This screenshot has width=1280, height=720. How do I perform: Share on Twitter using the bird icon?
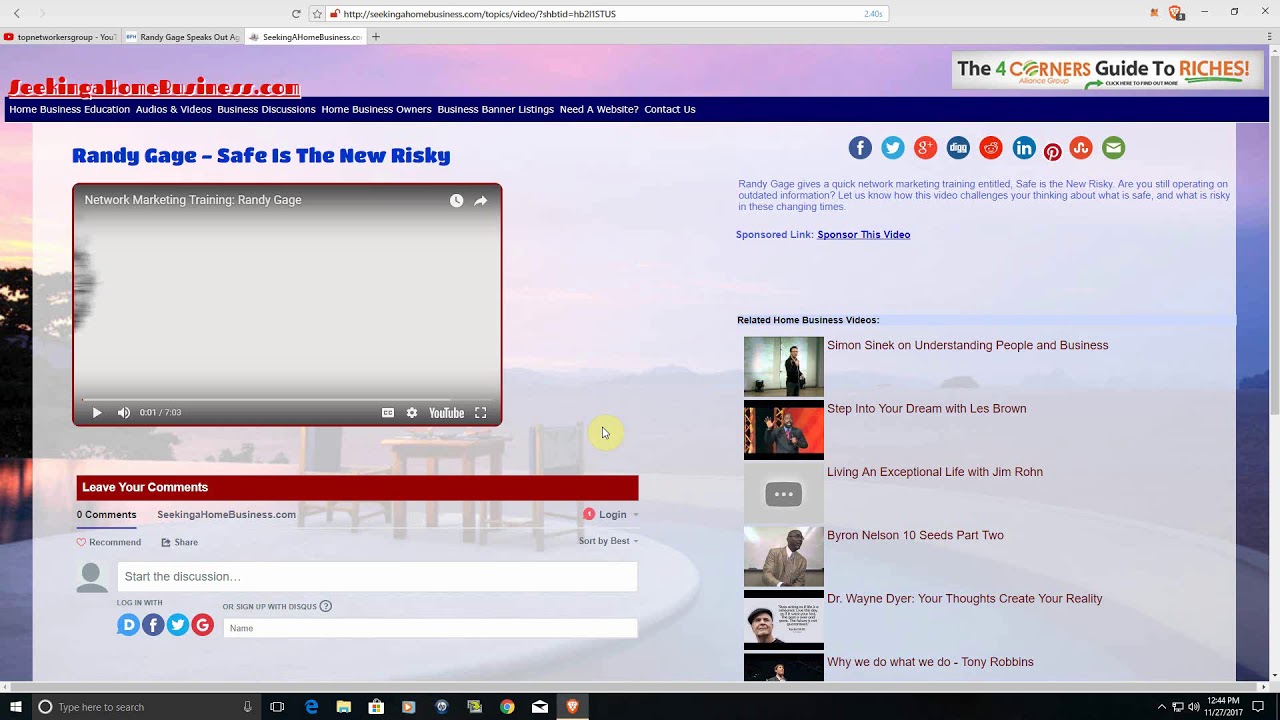[893, 148]
